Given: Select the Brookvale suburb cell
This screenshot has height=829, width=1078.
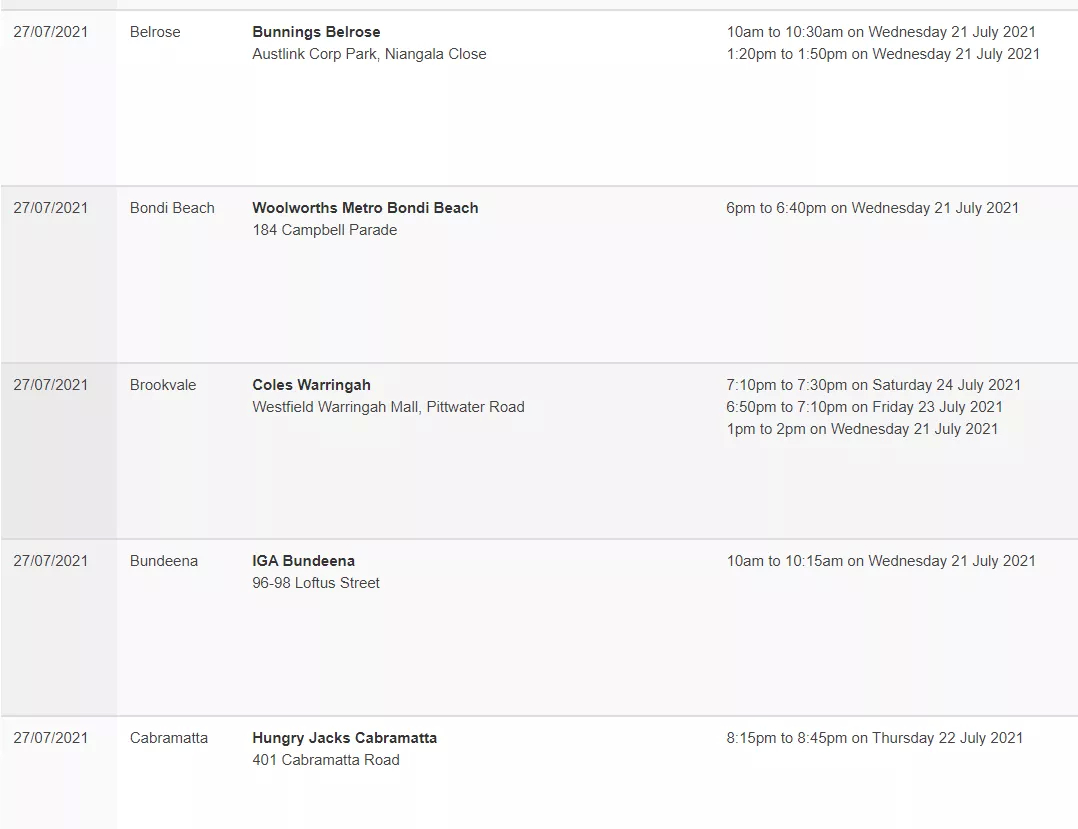Looking at the screenshot, I should [x=163, y=385].
